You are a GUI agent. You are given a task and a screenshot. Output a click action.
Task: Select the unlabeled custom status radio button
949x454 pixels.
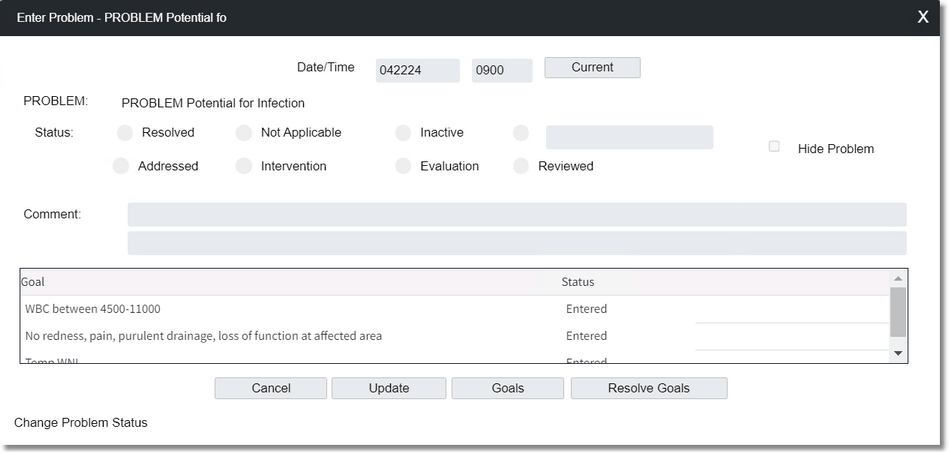coord(521,133)
